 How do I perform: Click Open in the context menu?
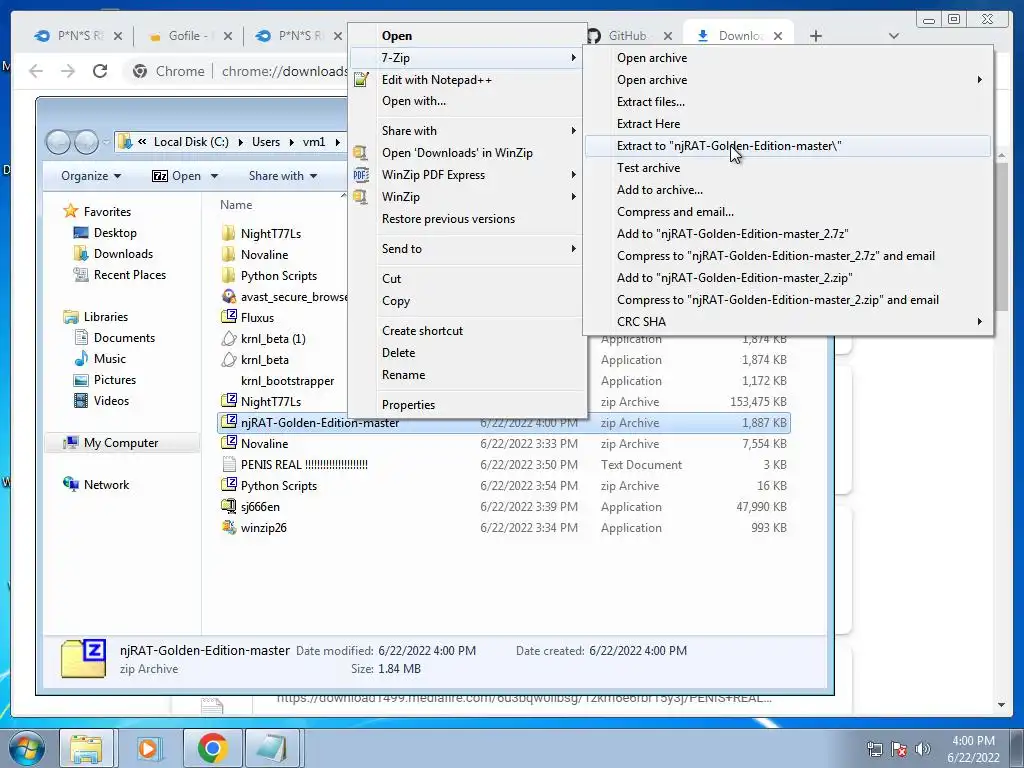point(466,36)
